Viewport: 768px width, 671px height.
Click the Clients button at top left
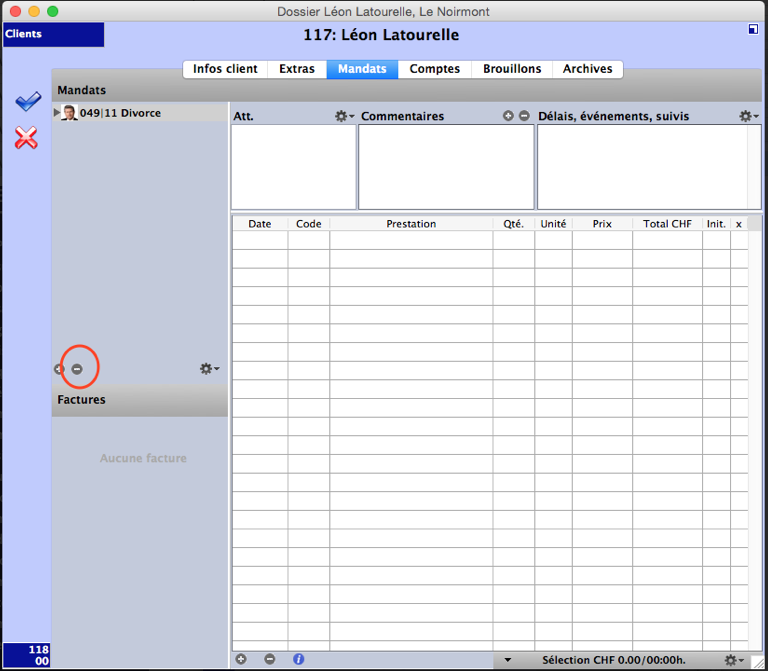(53, 34)
